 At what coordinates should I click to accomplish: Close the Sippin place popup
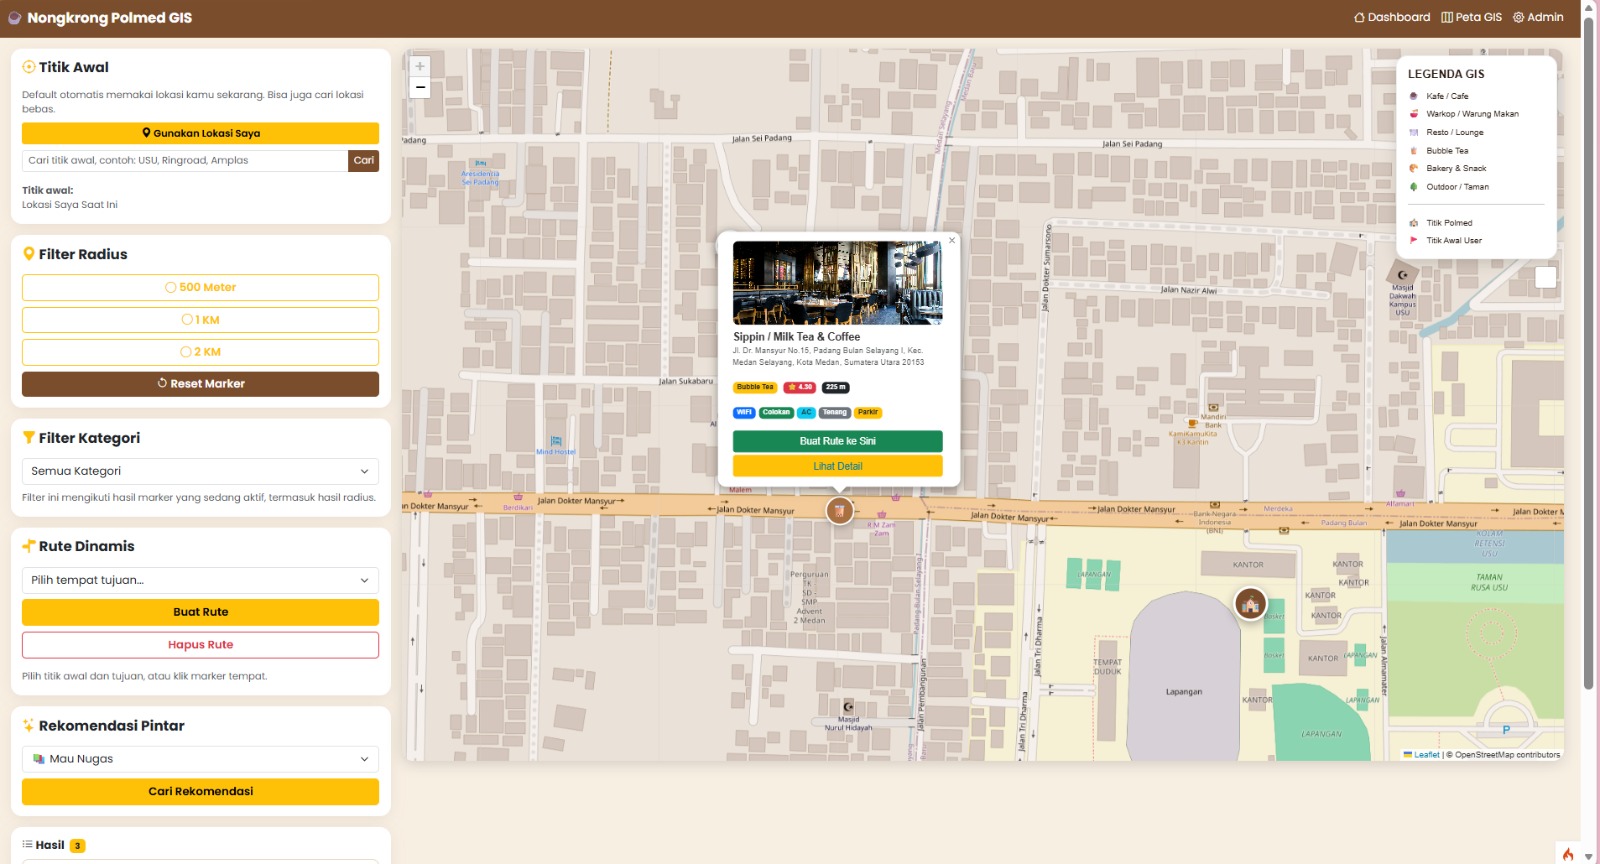coord(952,240)
